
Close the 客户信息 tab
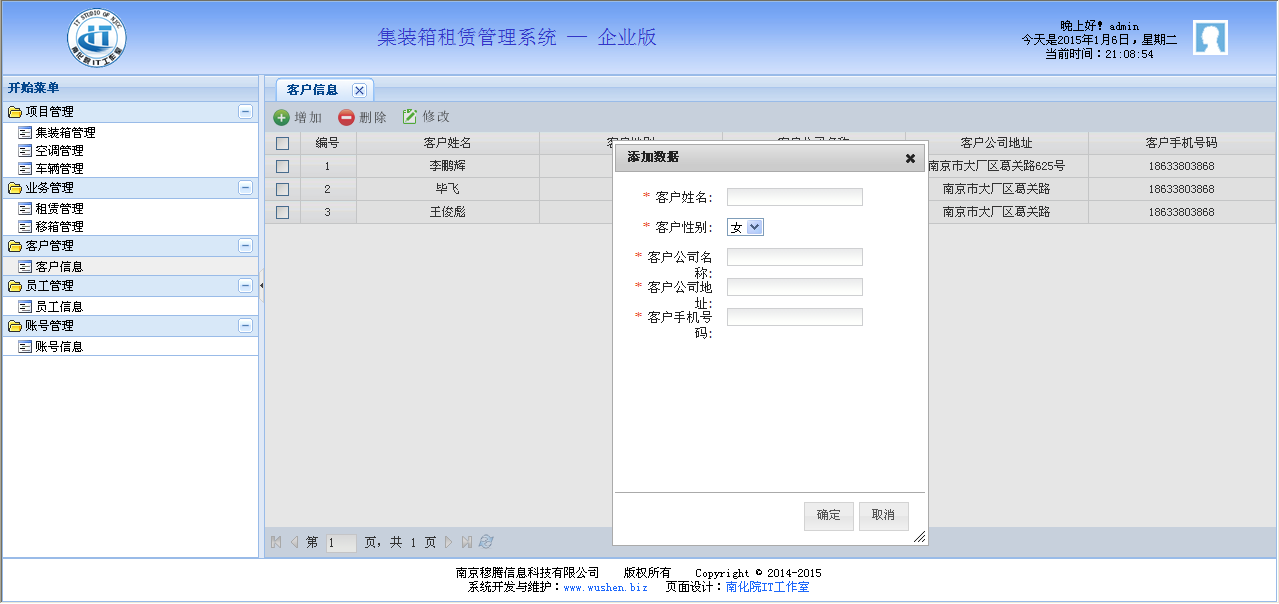click(x=359, y=90)
